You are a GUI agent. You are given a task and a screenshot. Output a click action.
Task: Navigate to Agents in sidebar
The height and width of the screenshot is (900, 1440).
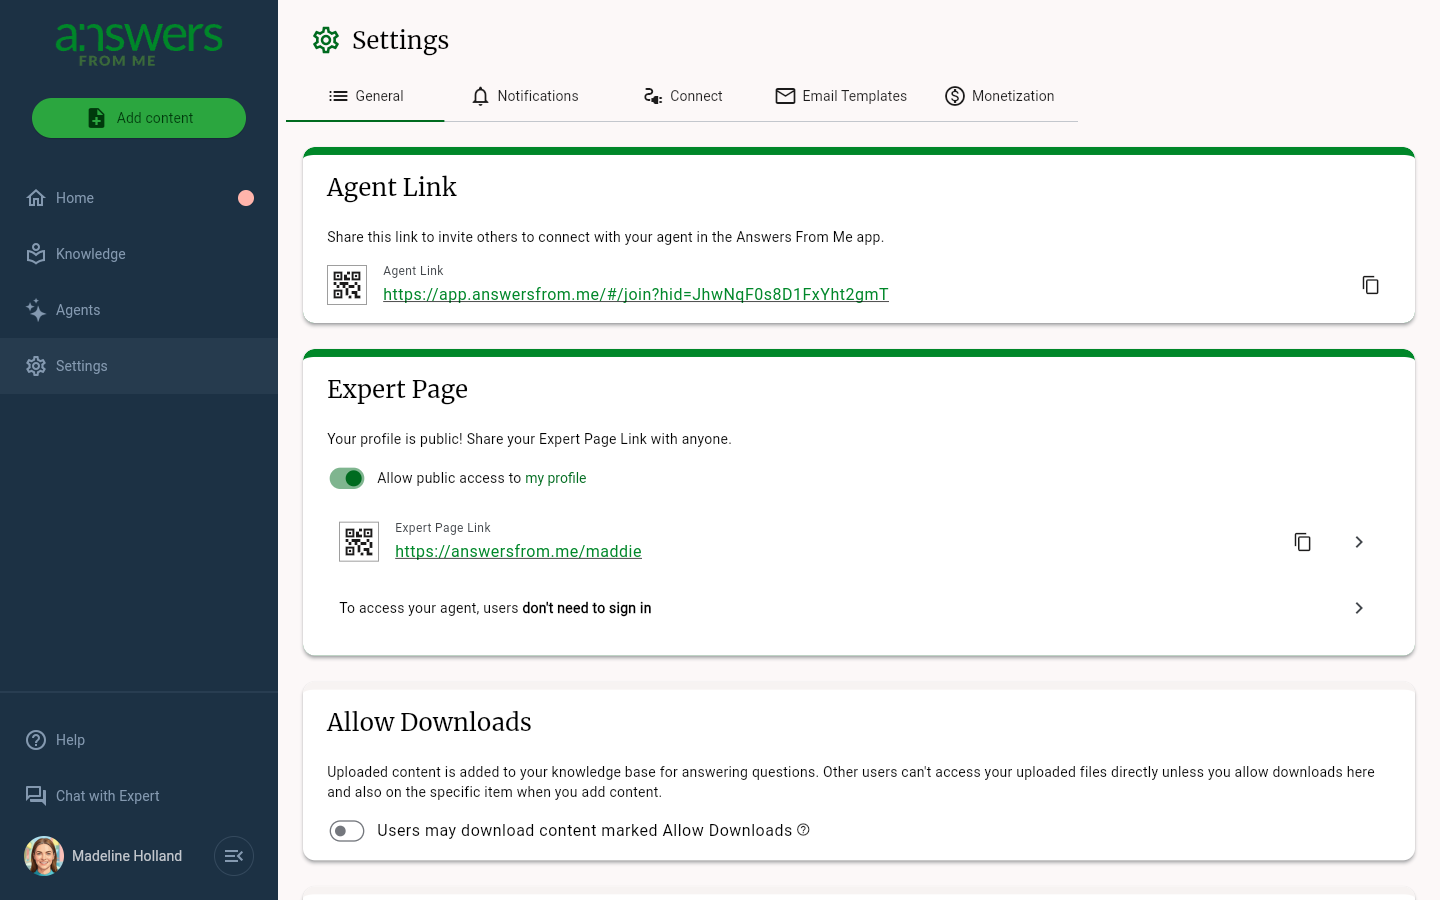139,310
